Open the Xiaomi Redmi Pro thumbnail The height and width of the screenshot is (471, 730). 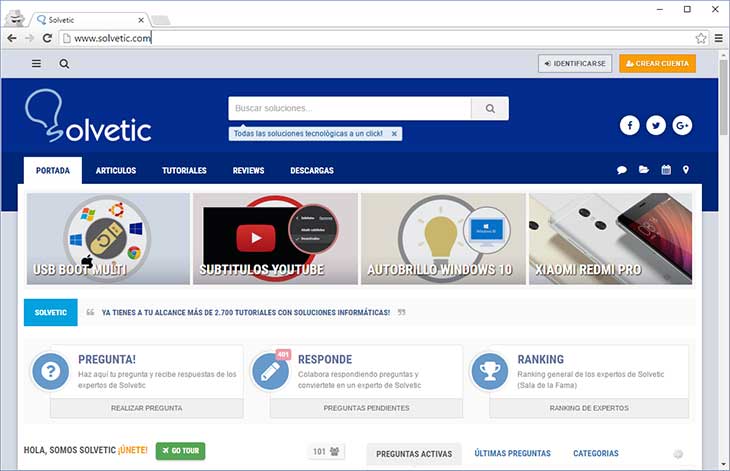click(x=610, y=239)
